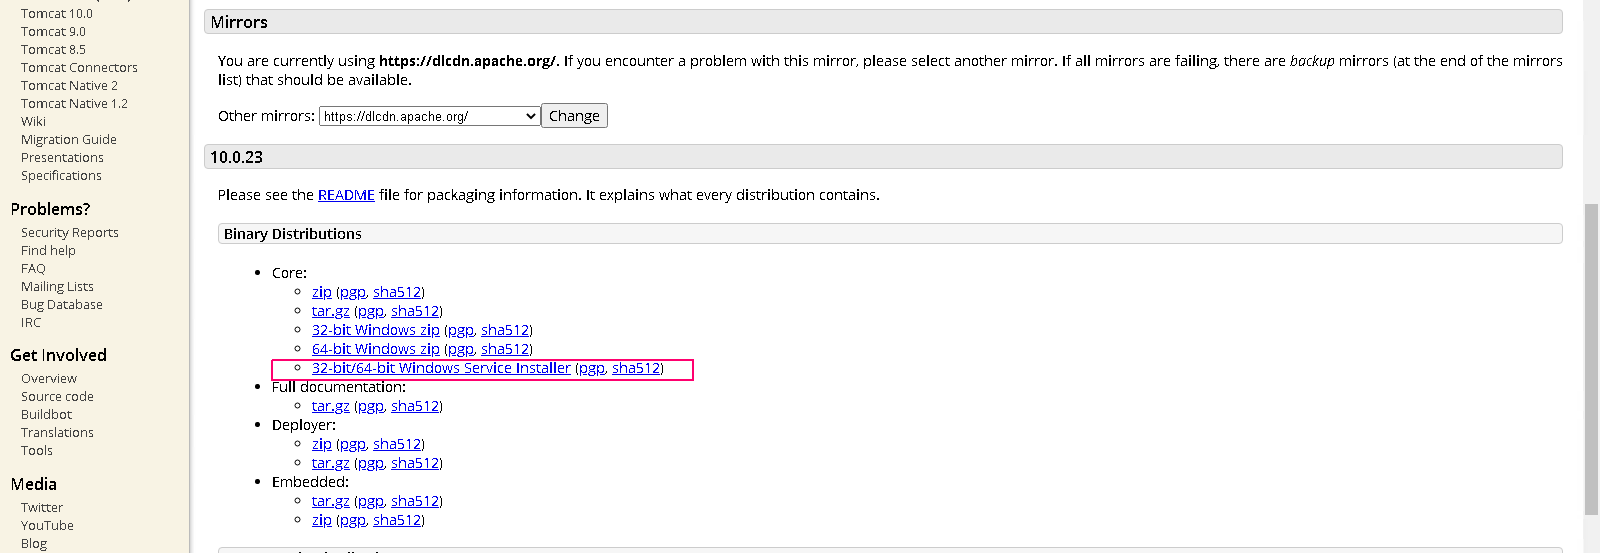Expand the Other mirrors dropdown
Screen dimensions: 1600x553
(x=430, y=116)
